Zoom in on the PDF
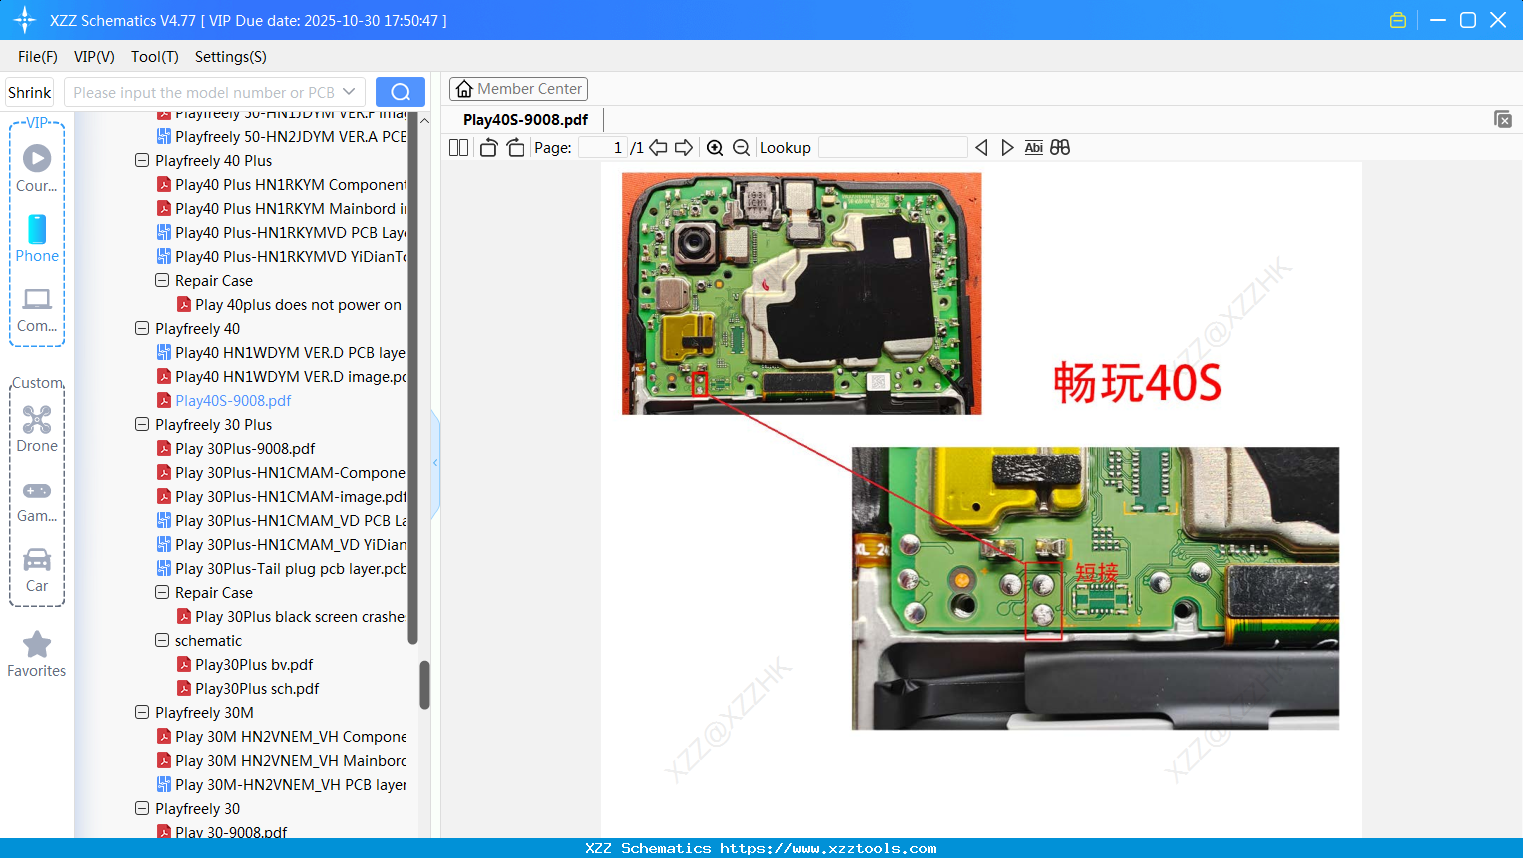1523x858 pixels. [715, 148]
